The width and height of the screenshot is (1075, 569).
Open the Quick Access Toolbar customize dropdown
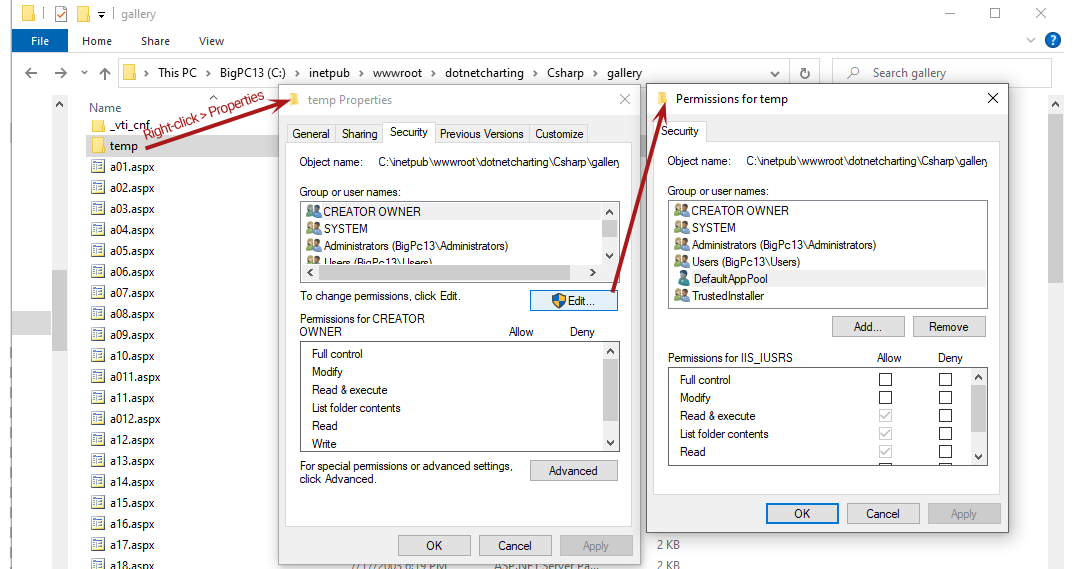pos(102,15)
